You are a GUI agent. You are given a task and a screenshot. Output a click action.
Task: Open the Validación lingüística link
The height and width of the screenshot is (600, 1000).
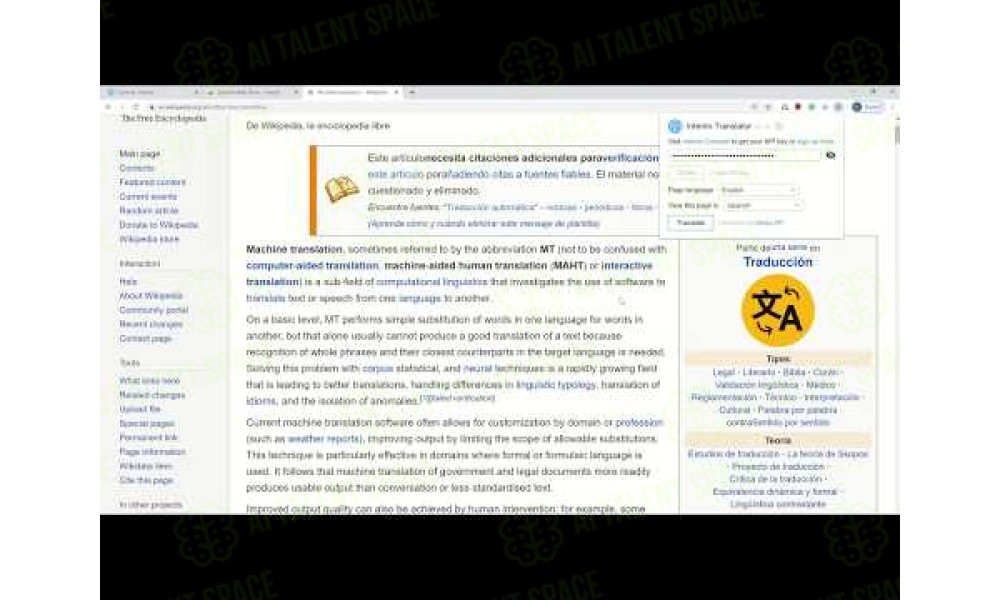pyautogui.click(x=756, y=385)
